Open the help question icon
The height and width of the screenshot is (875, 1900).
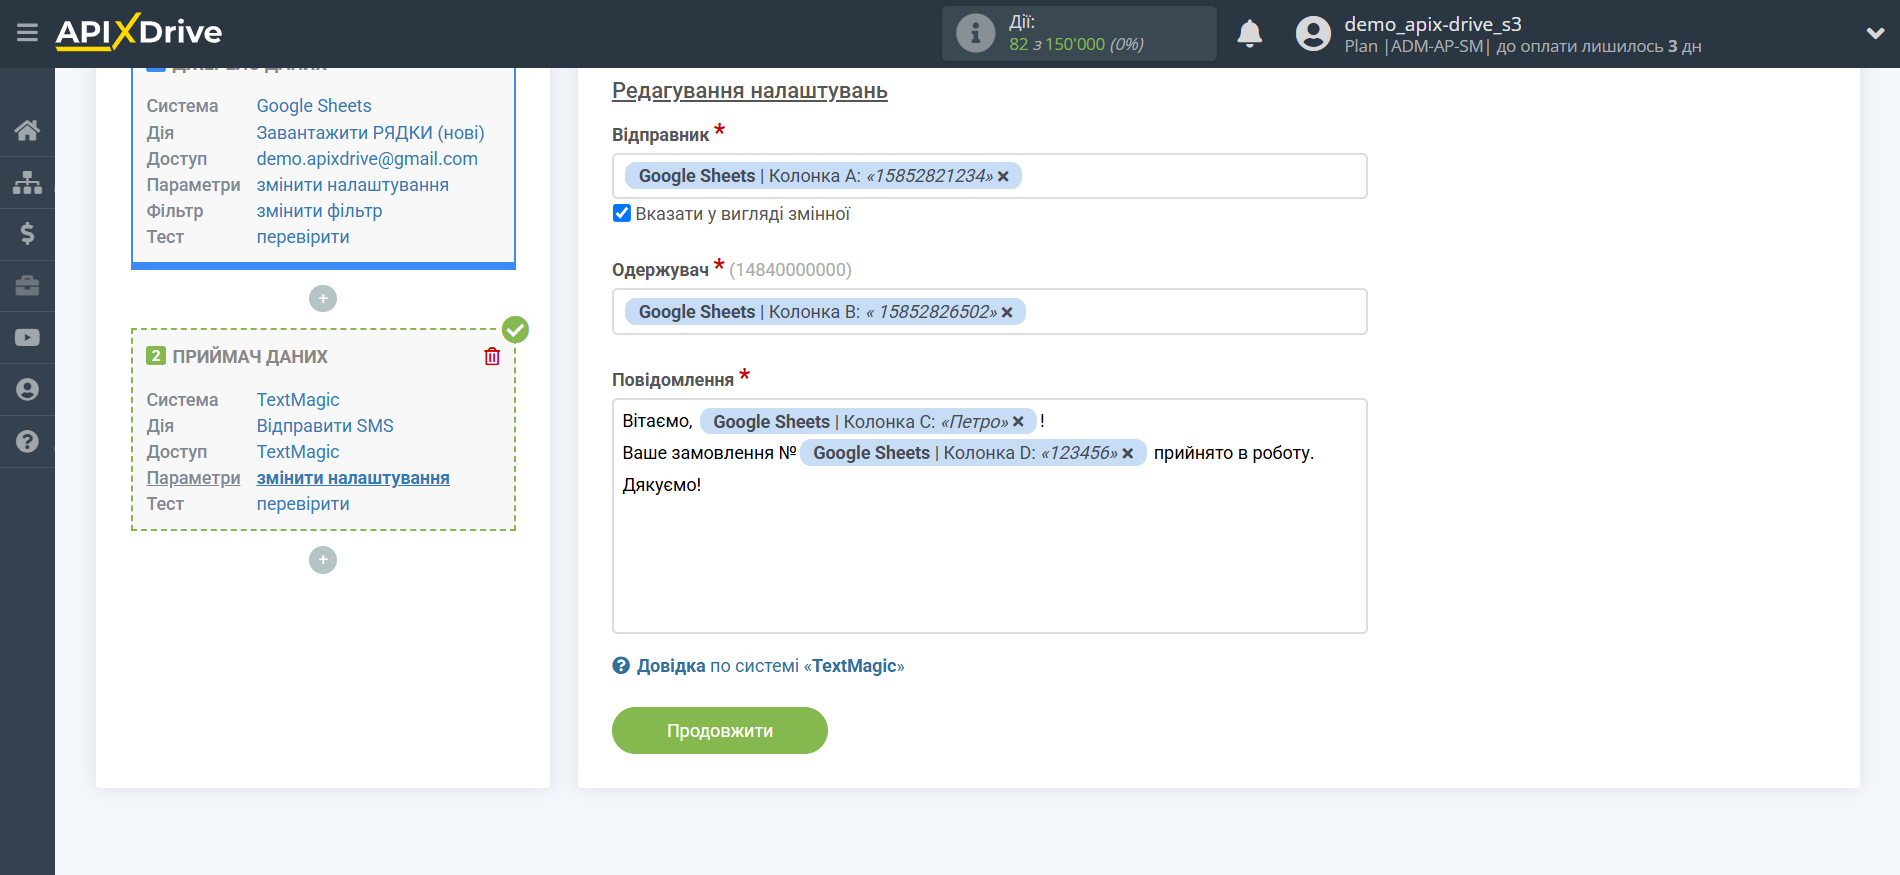[x=27, y=442]
